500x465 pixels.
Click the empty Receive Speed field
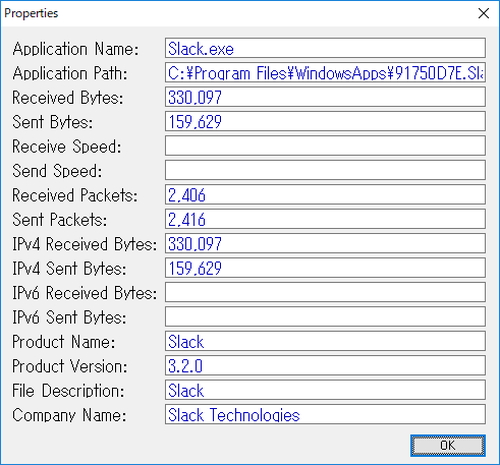tap(325, 146)
